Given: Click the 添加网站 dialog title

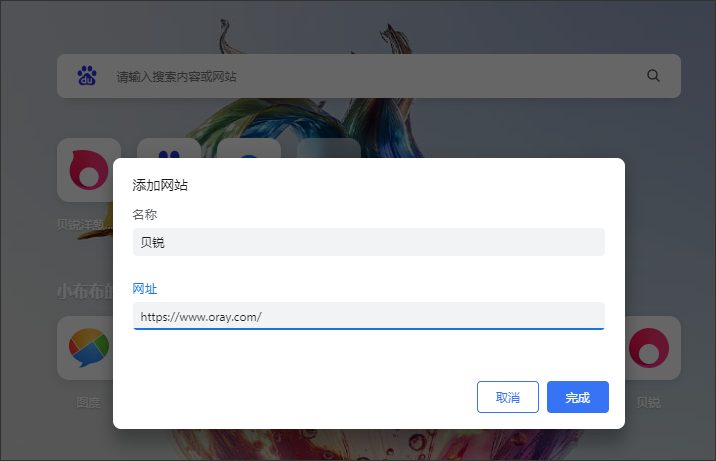Looking at the screenshot, I should coord(161,185).
